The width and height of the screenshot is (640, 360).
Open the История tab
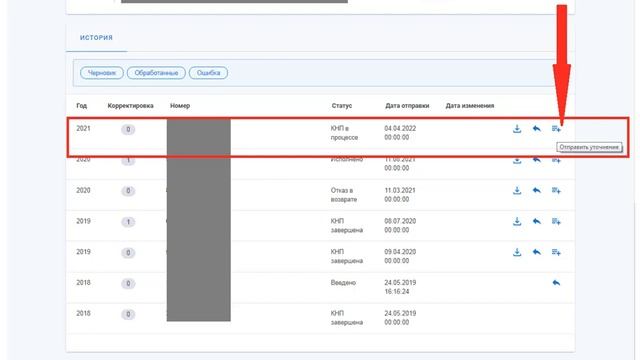coord(96,38)
